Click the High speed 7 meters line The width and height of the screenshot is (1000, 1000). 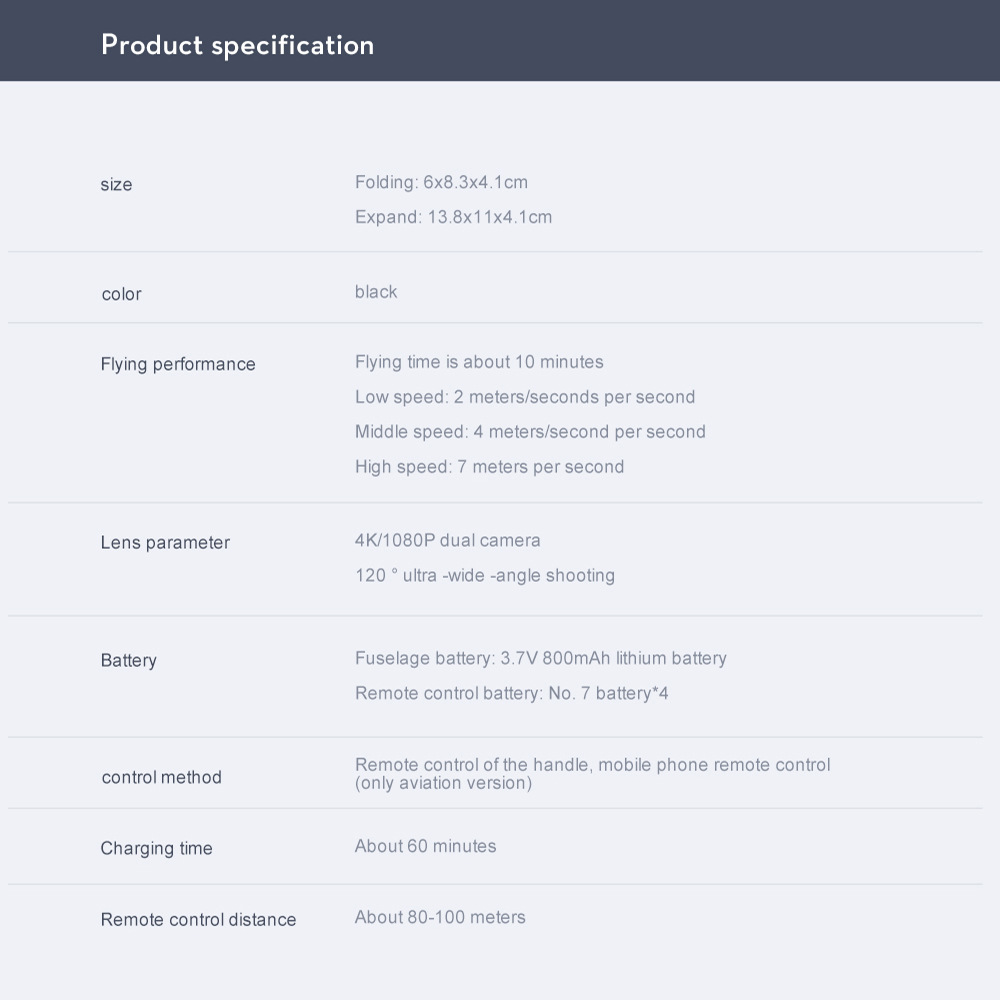tap(489, 467)
